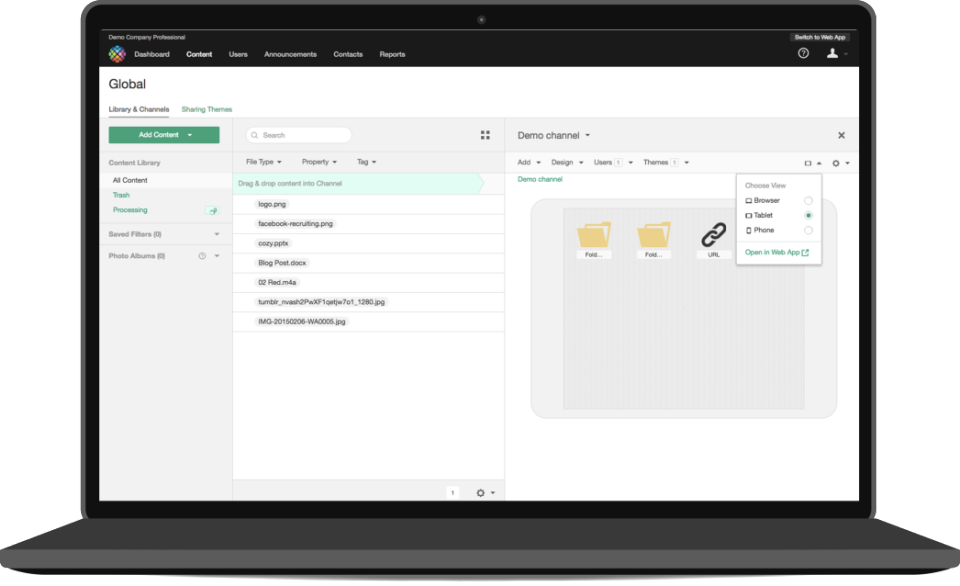Click into the Search input field
The height and width of the screenshot is (586, 960).
click(299, 135)
